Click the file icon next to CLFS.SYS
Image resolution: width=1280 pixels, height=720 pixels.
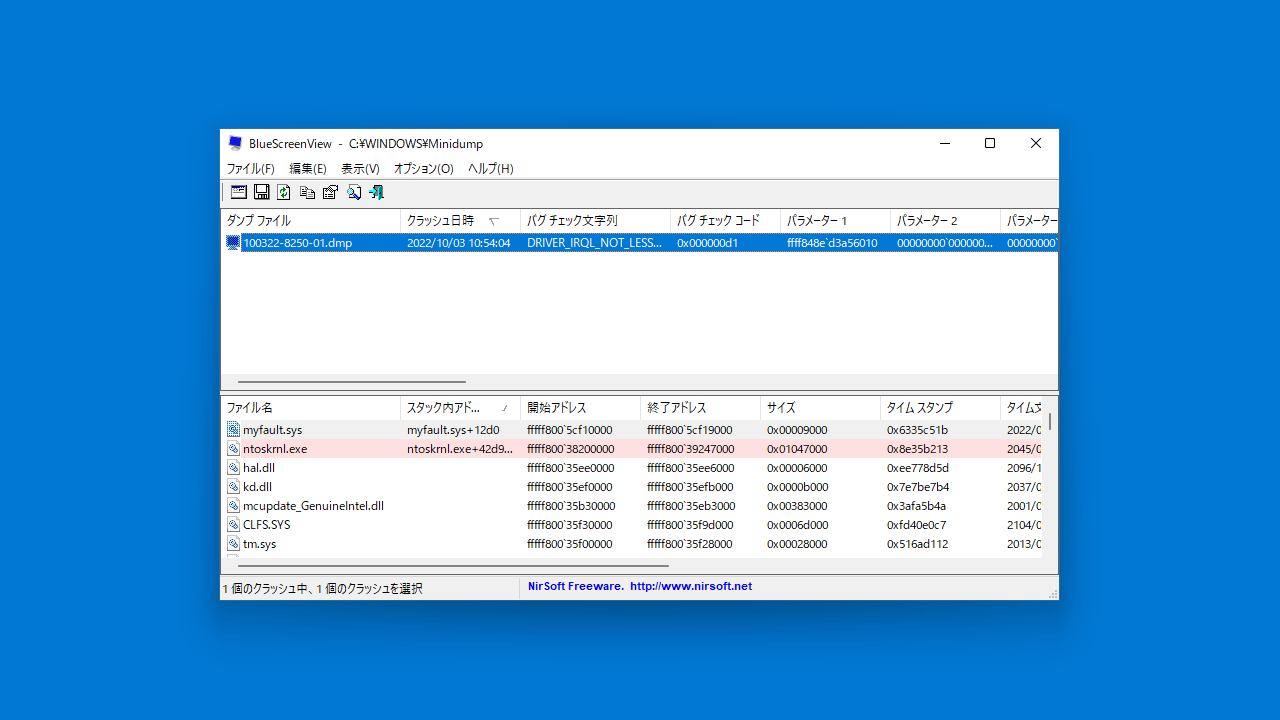[233, 525]
